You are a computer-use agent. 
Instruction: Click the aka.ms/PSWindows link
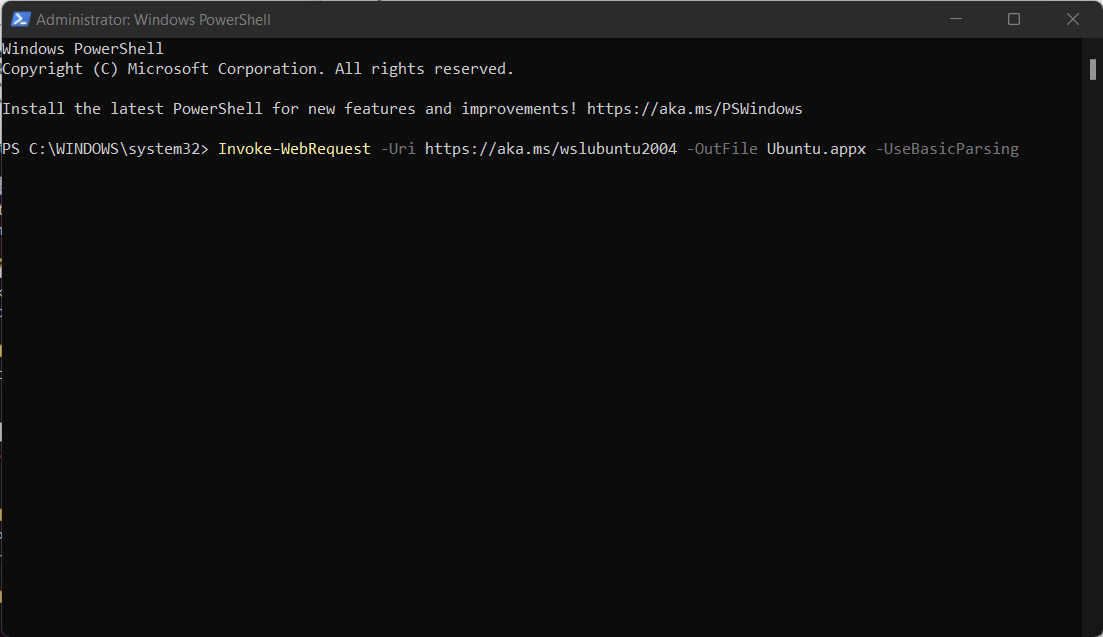click(694, 108)
